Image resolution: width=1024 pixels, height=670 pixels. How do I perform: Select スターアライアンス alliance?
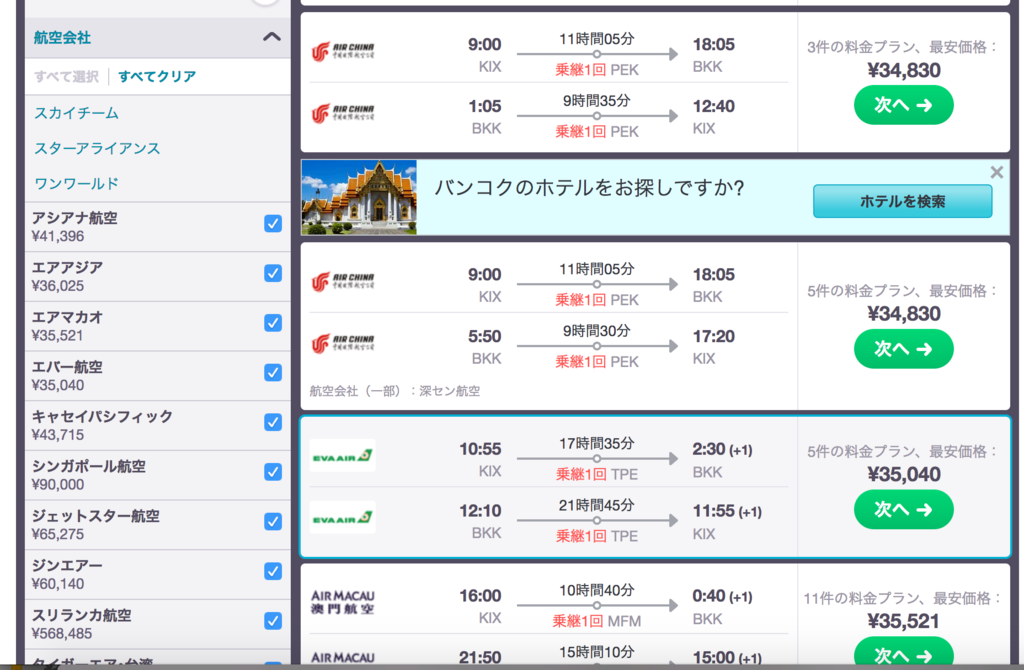[97, 148]
